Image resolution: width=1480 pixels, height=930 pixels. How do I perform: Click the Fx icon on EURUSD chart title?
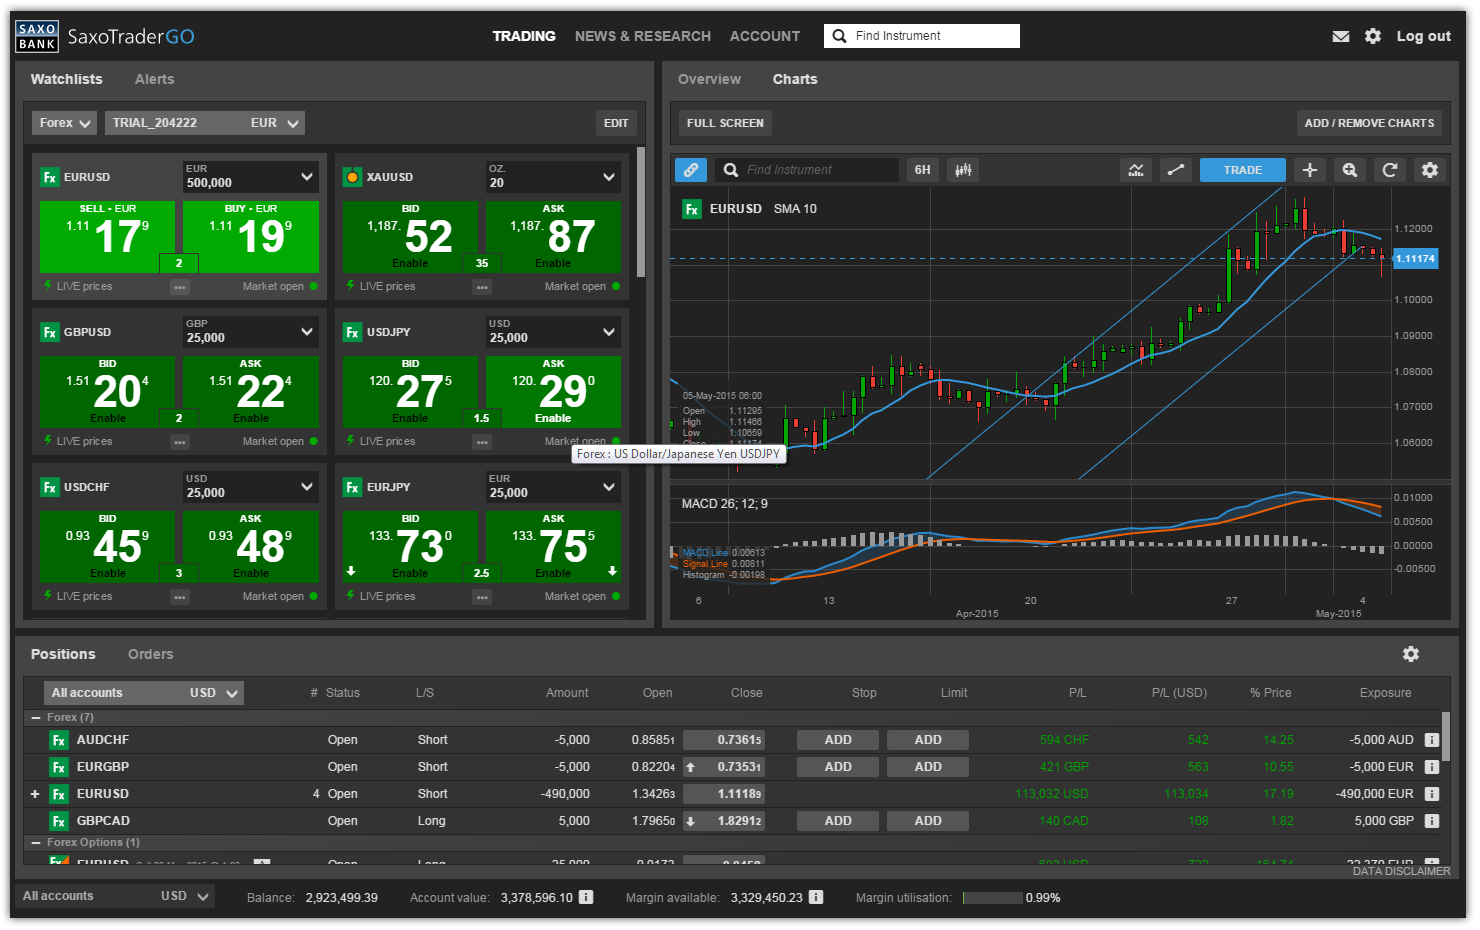coord(692,209)
